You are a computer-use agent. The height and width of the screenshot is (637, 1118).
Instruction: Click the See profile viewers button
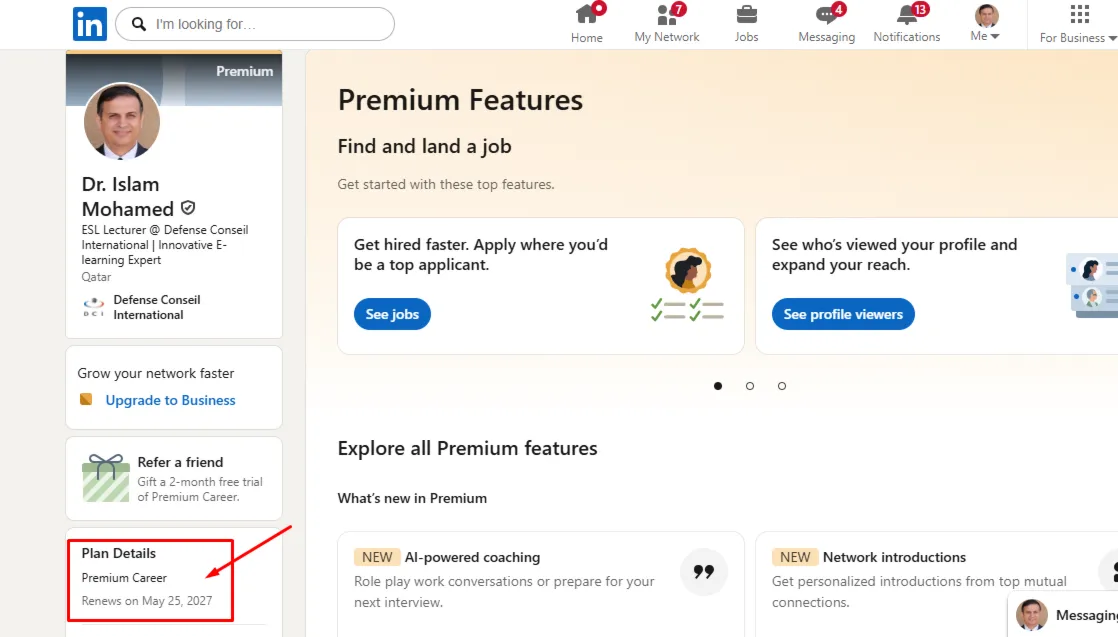tap(843, 314)
